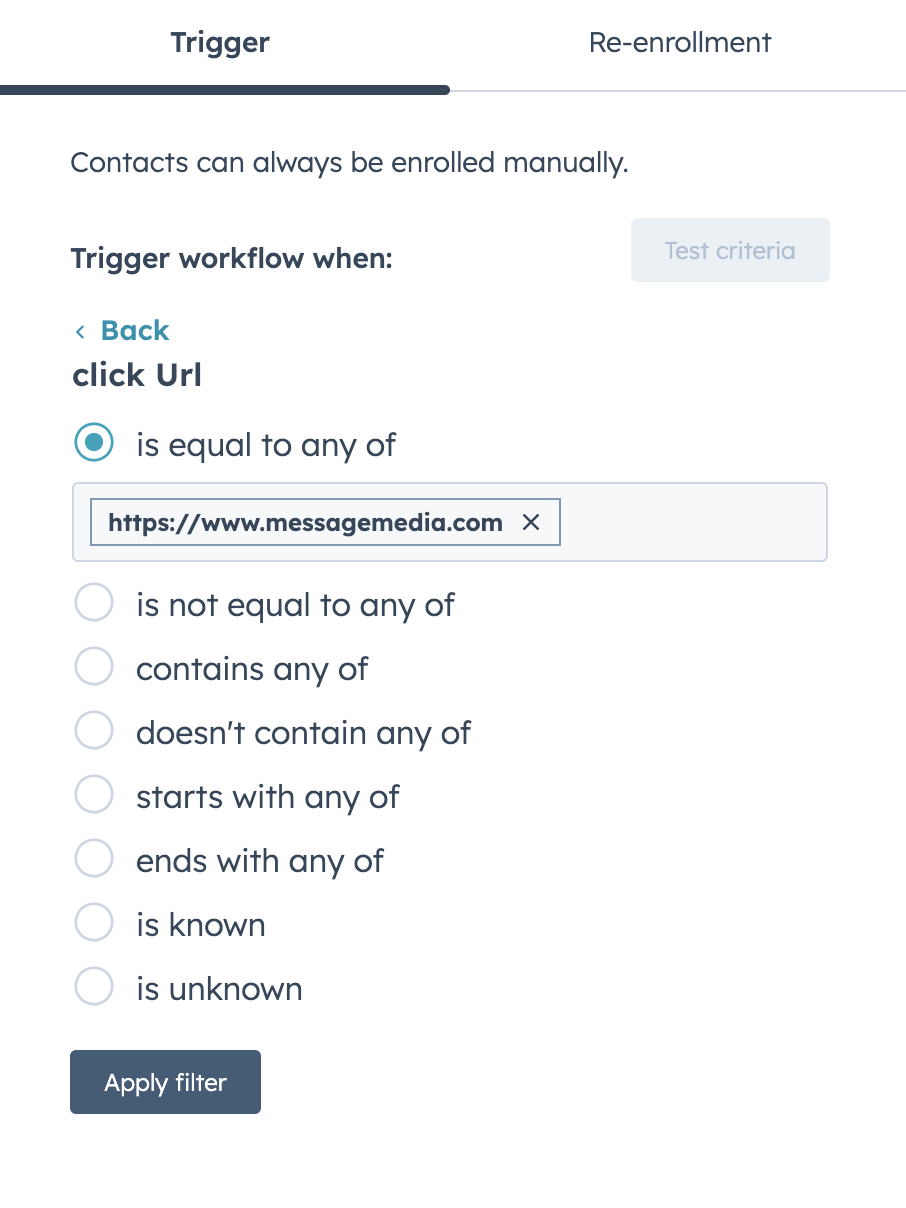The image size is (906, 1208).
Task: Select "is not equal to any of"
Action: [94, 603]
